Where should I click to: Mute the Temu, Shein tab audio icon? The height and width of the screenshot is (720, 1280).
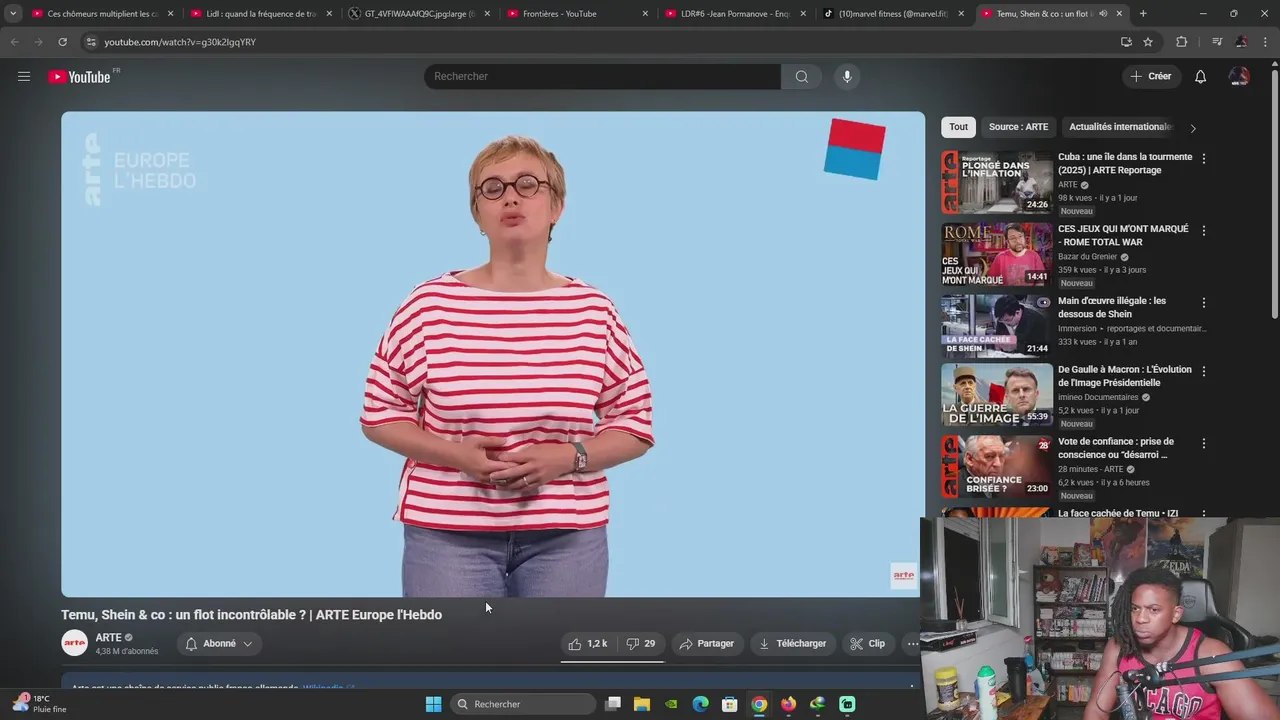pos(1103,14)
